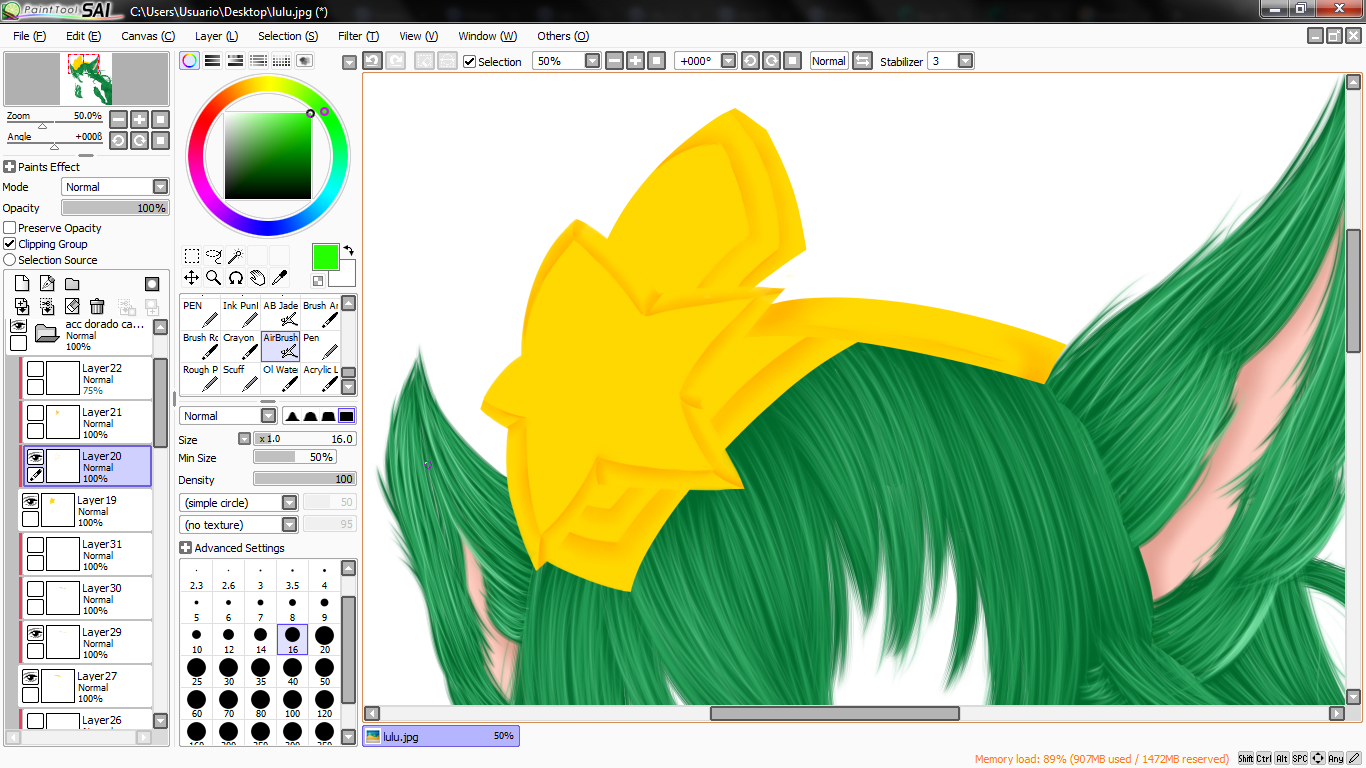The height and width of the screenshot is (768, 1366).
Task: Select the Hand pan tool
Action: 257,278
